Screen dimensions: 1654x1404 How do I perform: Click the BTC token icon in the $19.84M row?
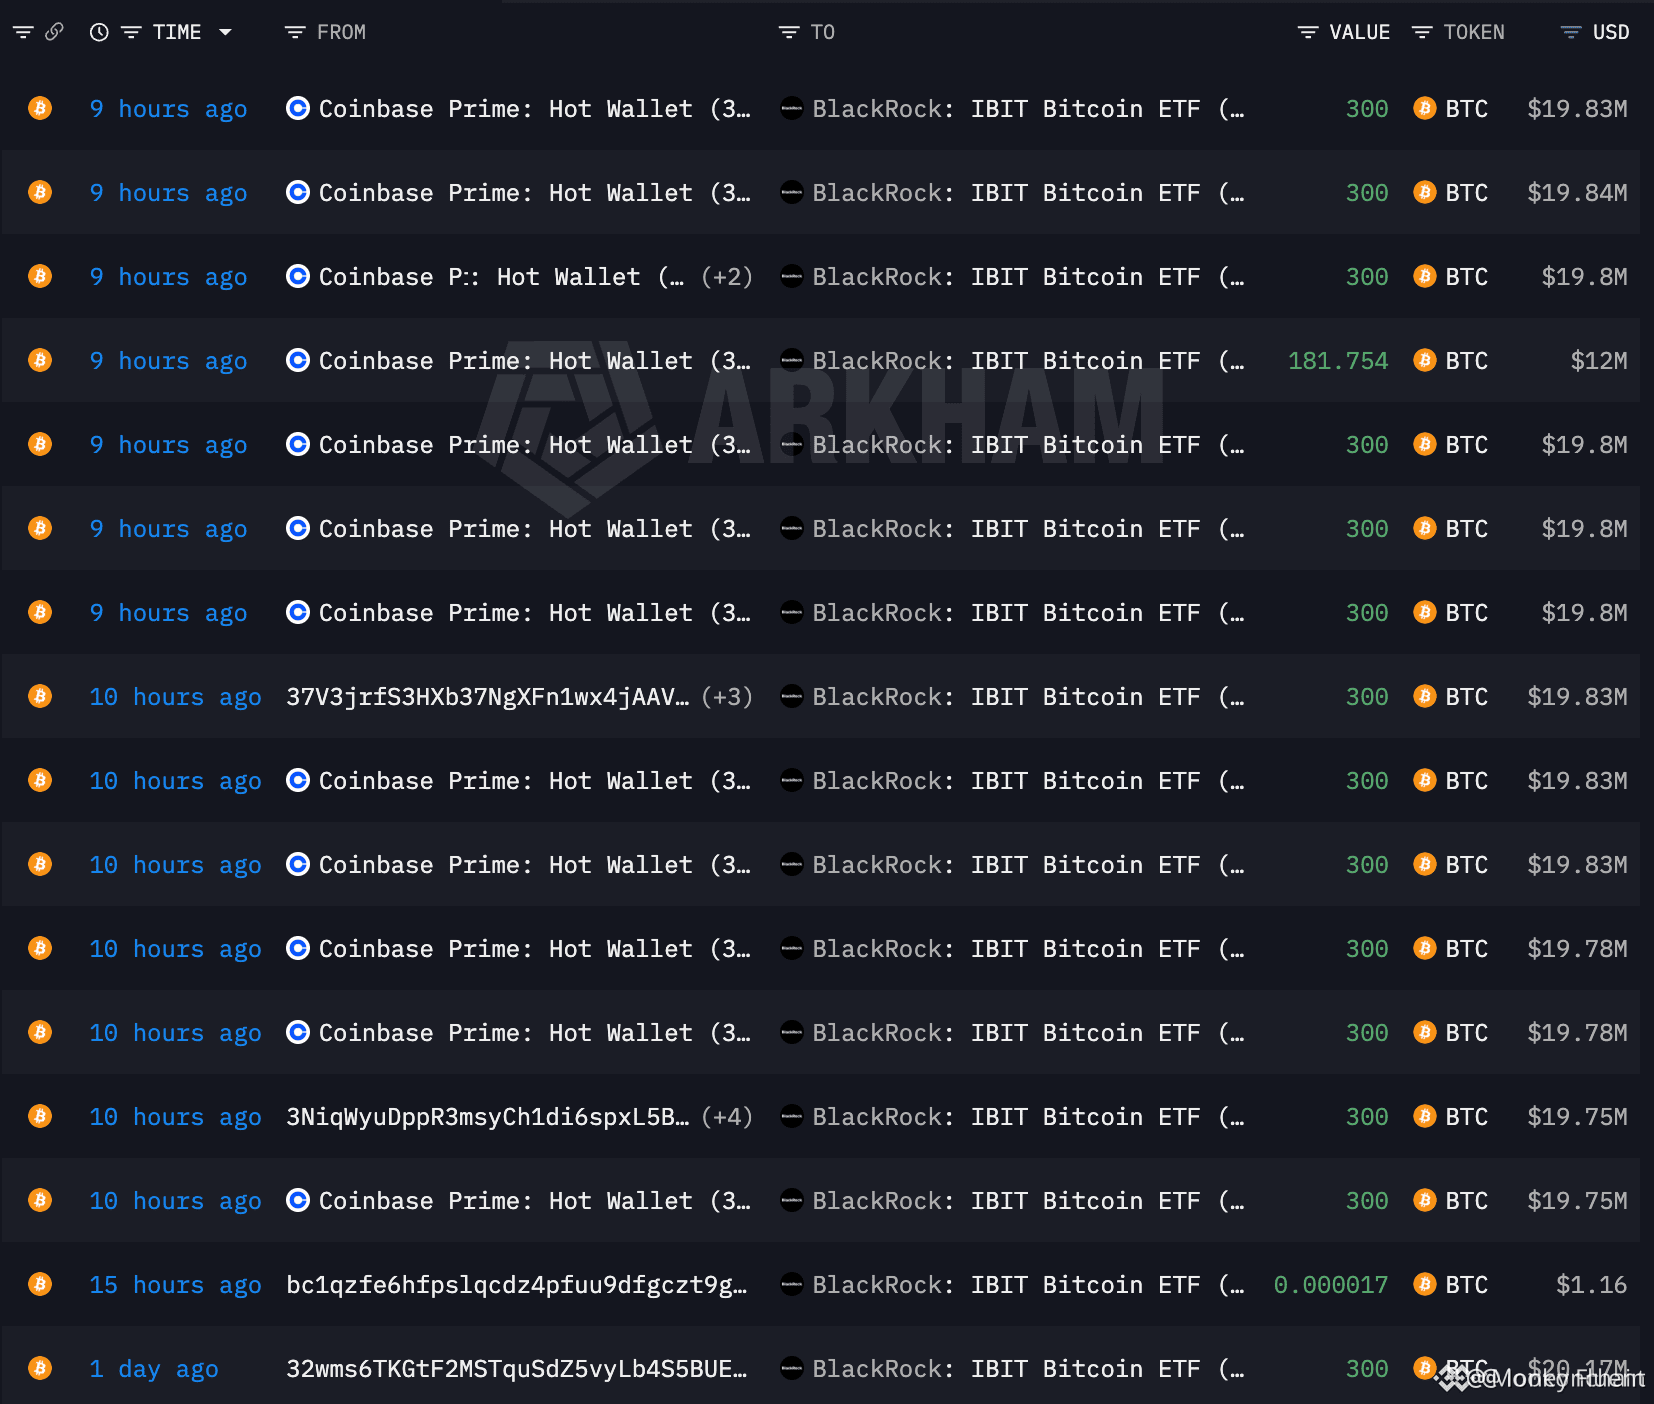click(1425, 192)
